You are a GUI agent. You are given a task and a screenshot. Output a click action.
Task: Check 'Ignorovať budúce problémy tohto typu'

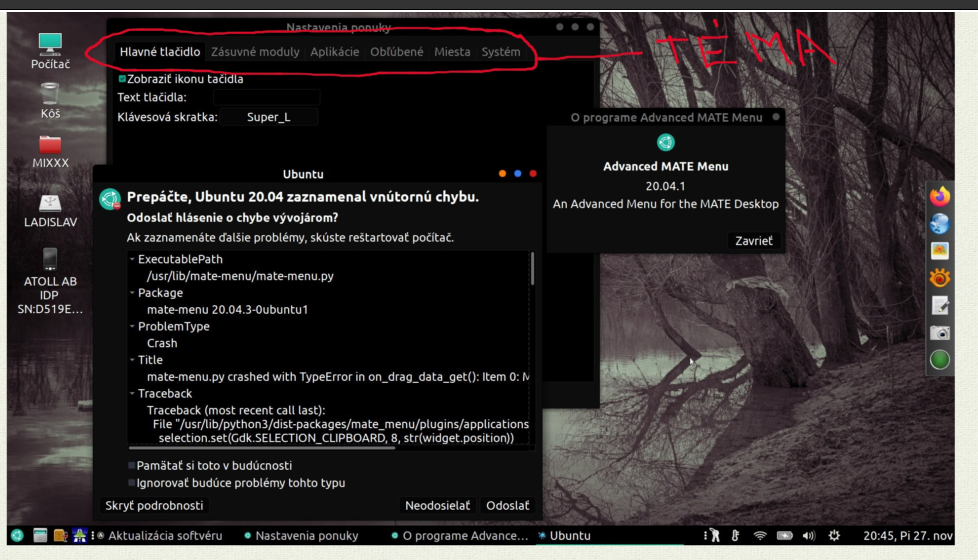[x=132, y=483]
